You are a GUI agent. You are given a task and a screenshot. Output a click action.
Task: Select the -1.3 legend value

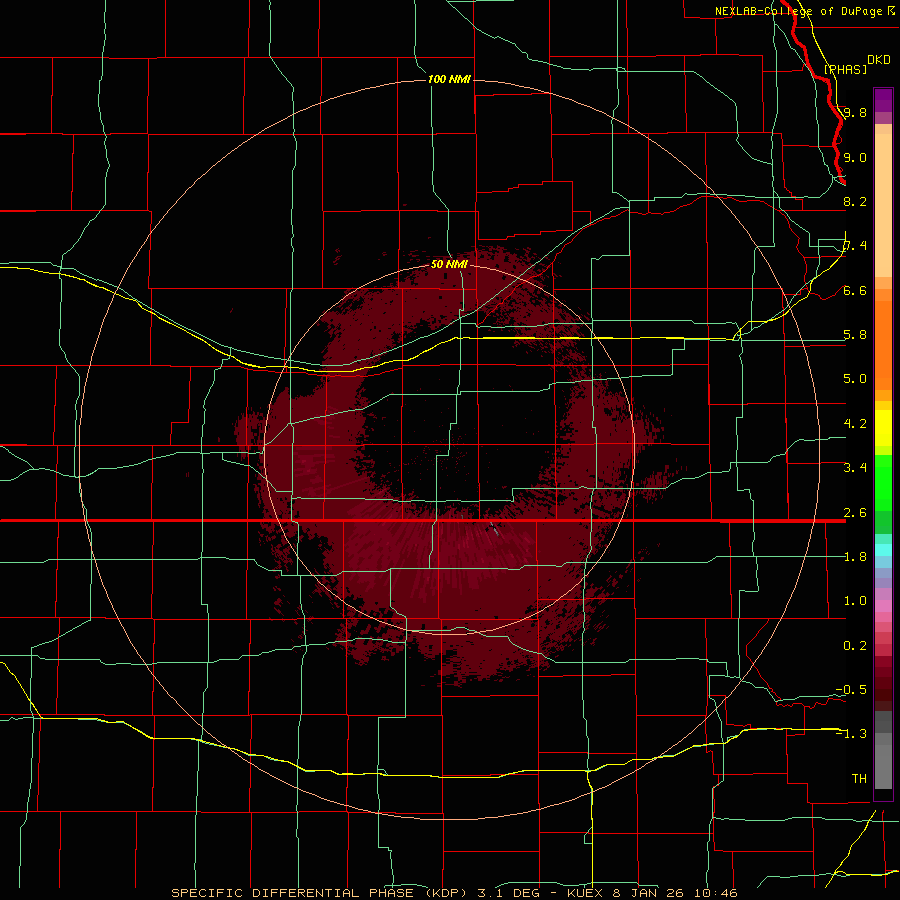pos(851,734)
